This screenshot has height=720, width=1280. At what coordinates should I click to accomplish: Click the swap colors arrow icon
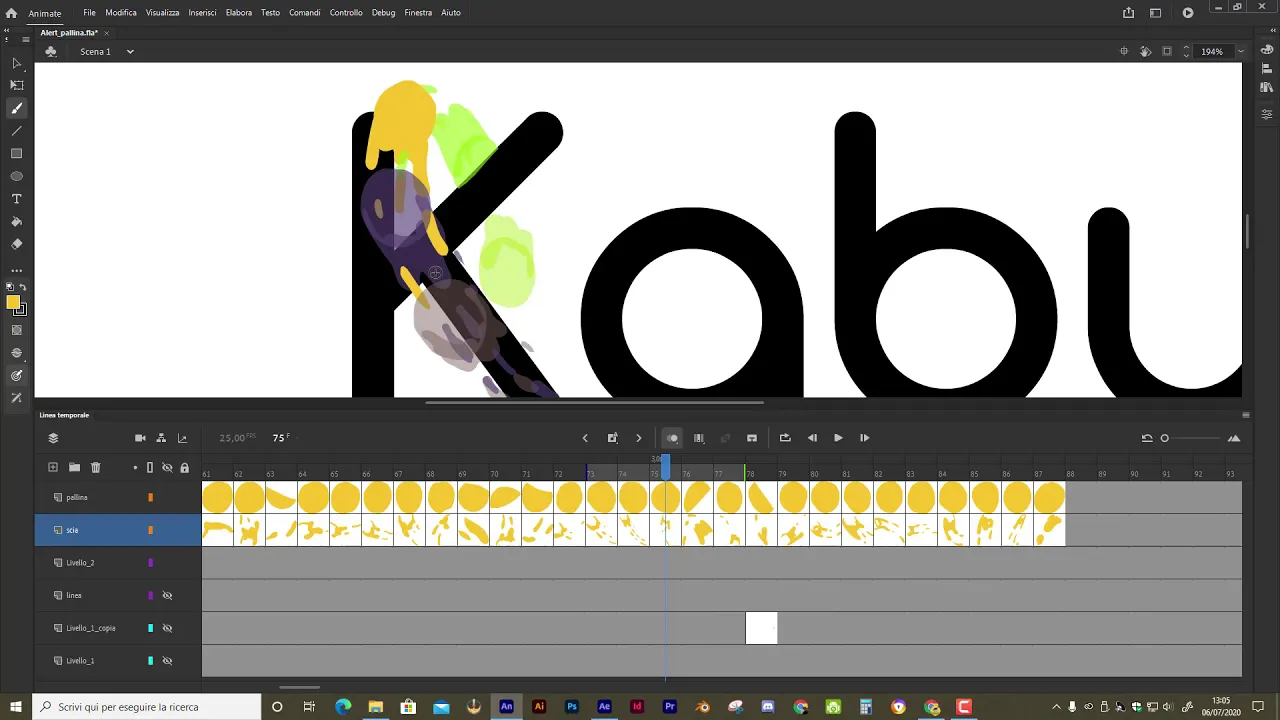[x=23, y=287]
